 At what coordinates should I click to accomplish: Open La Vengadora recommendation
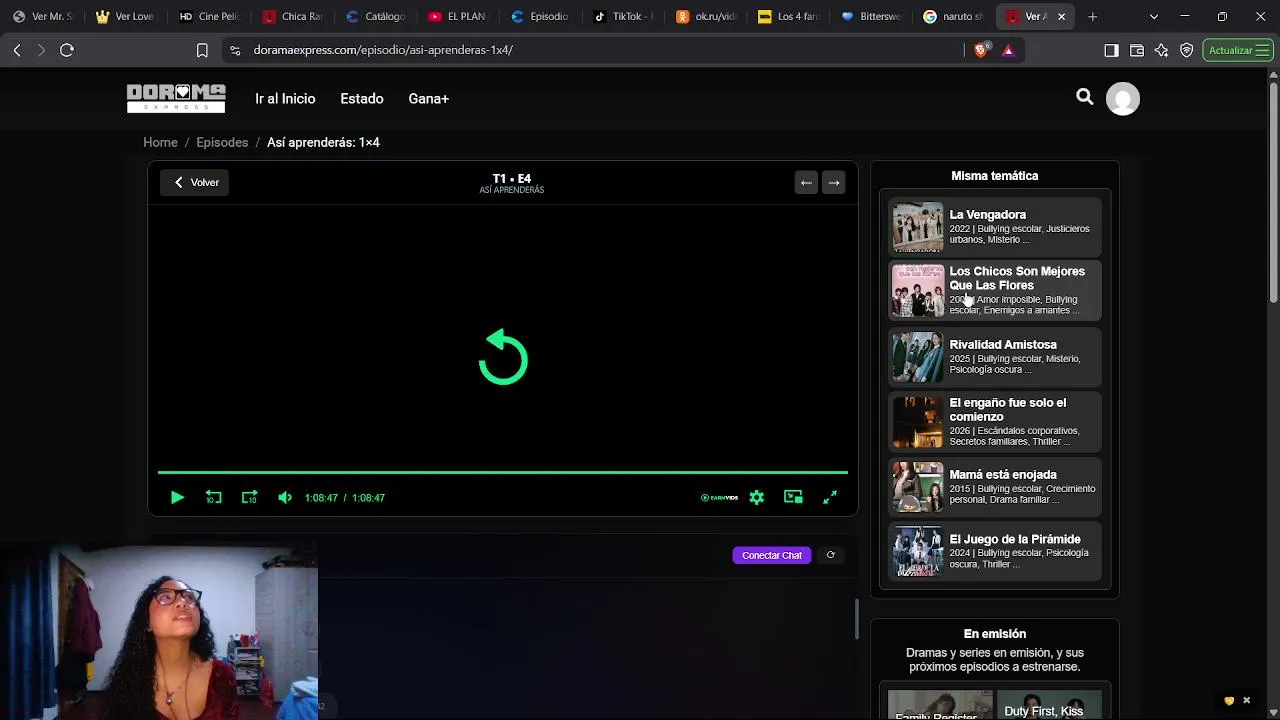point(995,227)
